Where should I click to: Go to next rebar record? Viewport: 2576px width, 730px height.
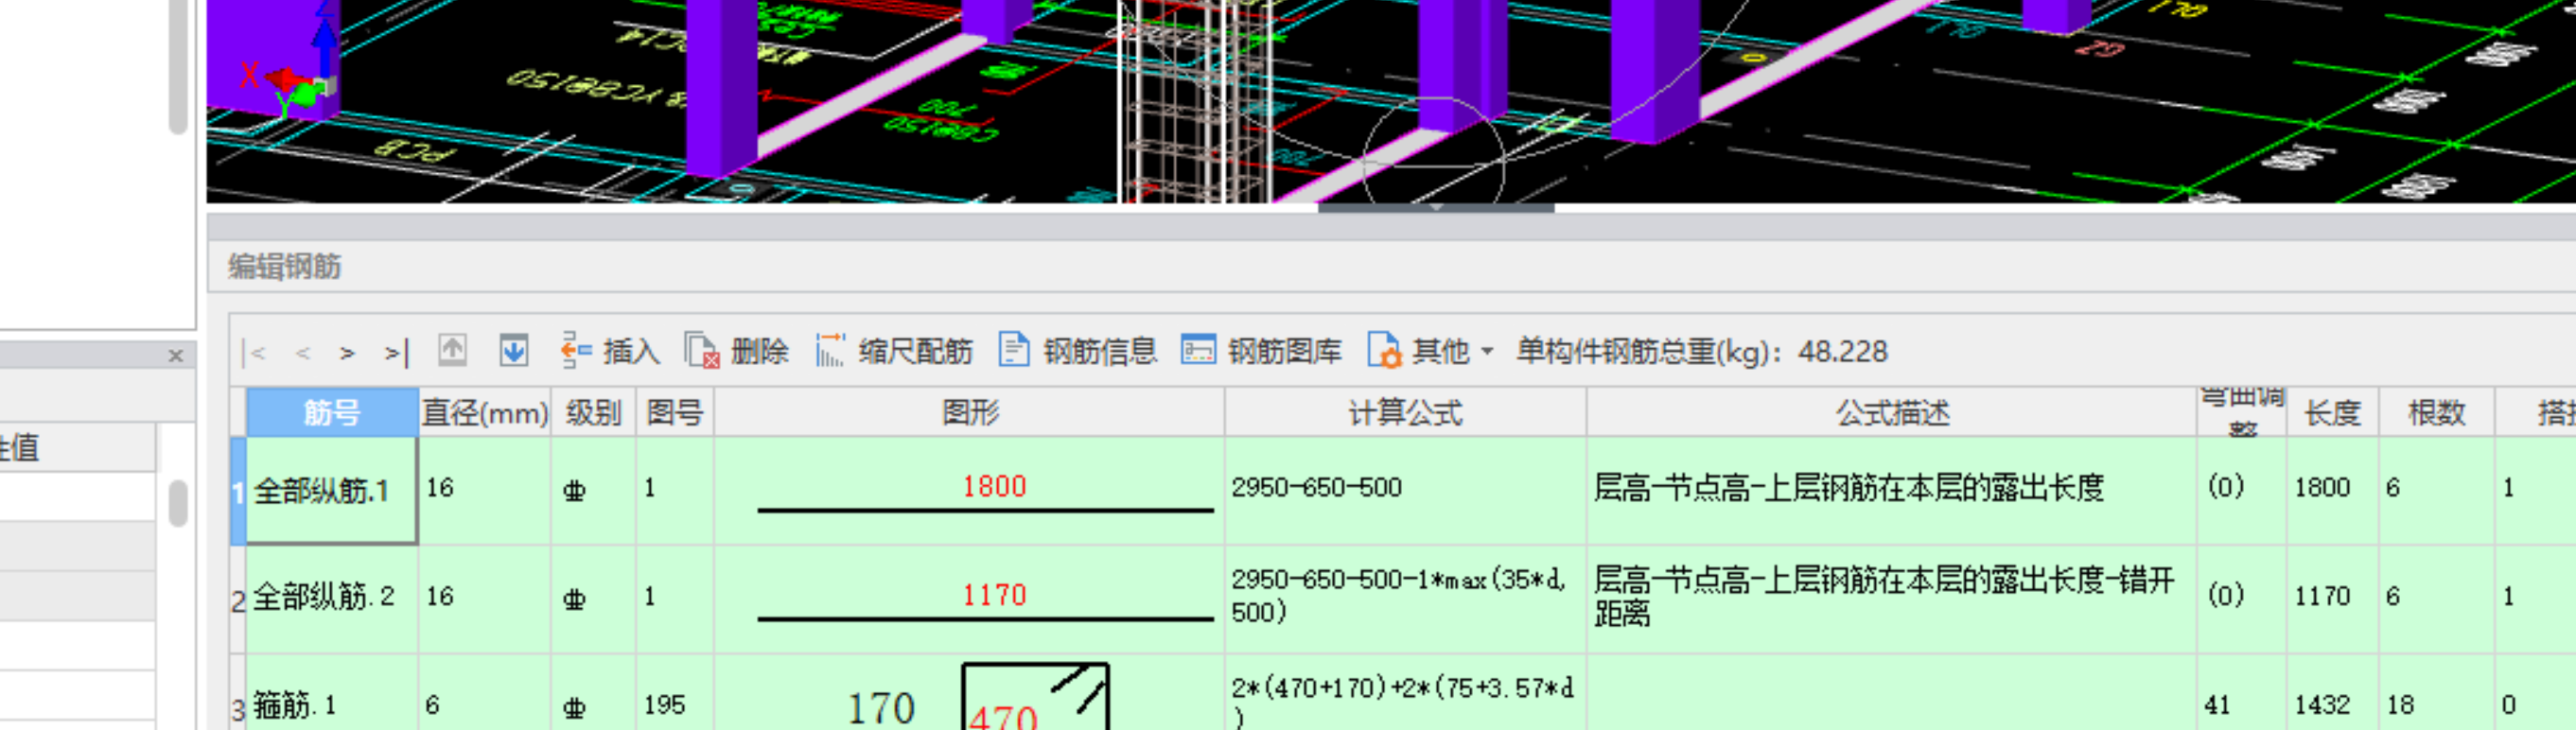pyautogui.click(x=347, y=352)
